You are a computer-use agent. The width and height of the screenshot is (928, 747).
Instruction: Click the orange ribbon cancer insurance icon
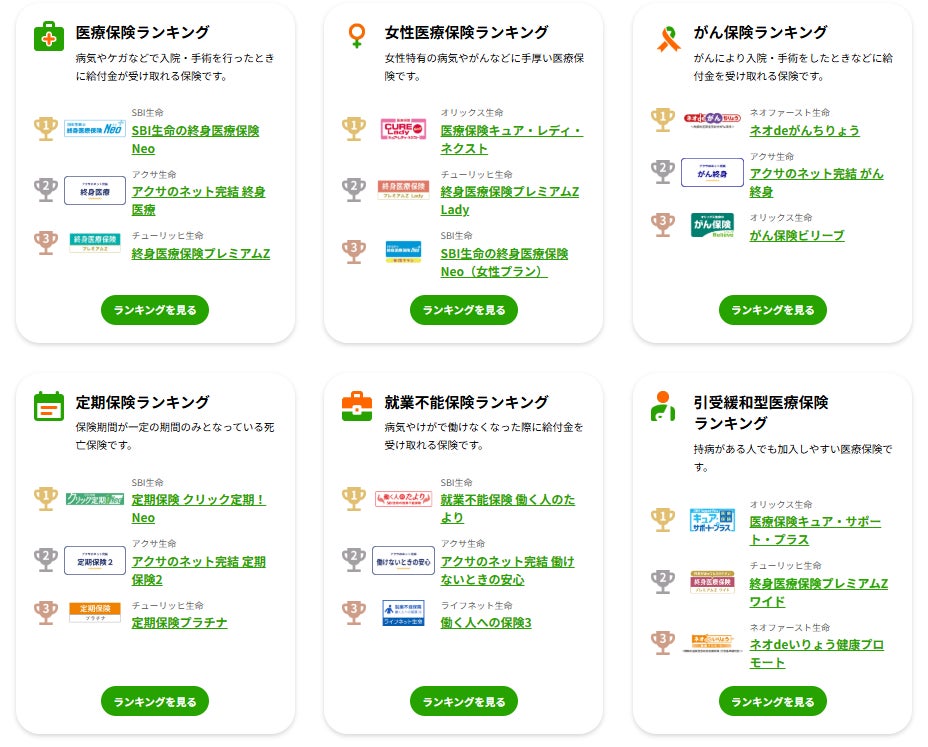point(666,38)
